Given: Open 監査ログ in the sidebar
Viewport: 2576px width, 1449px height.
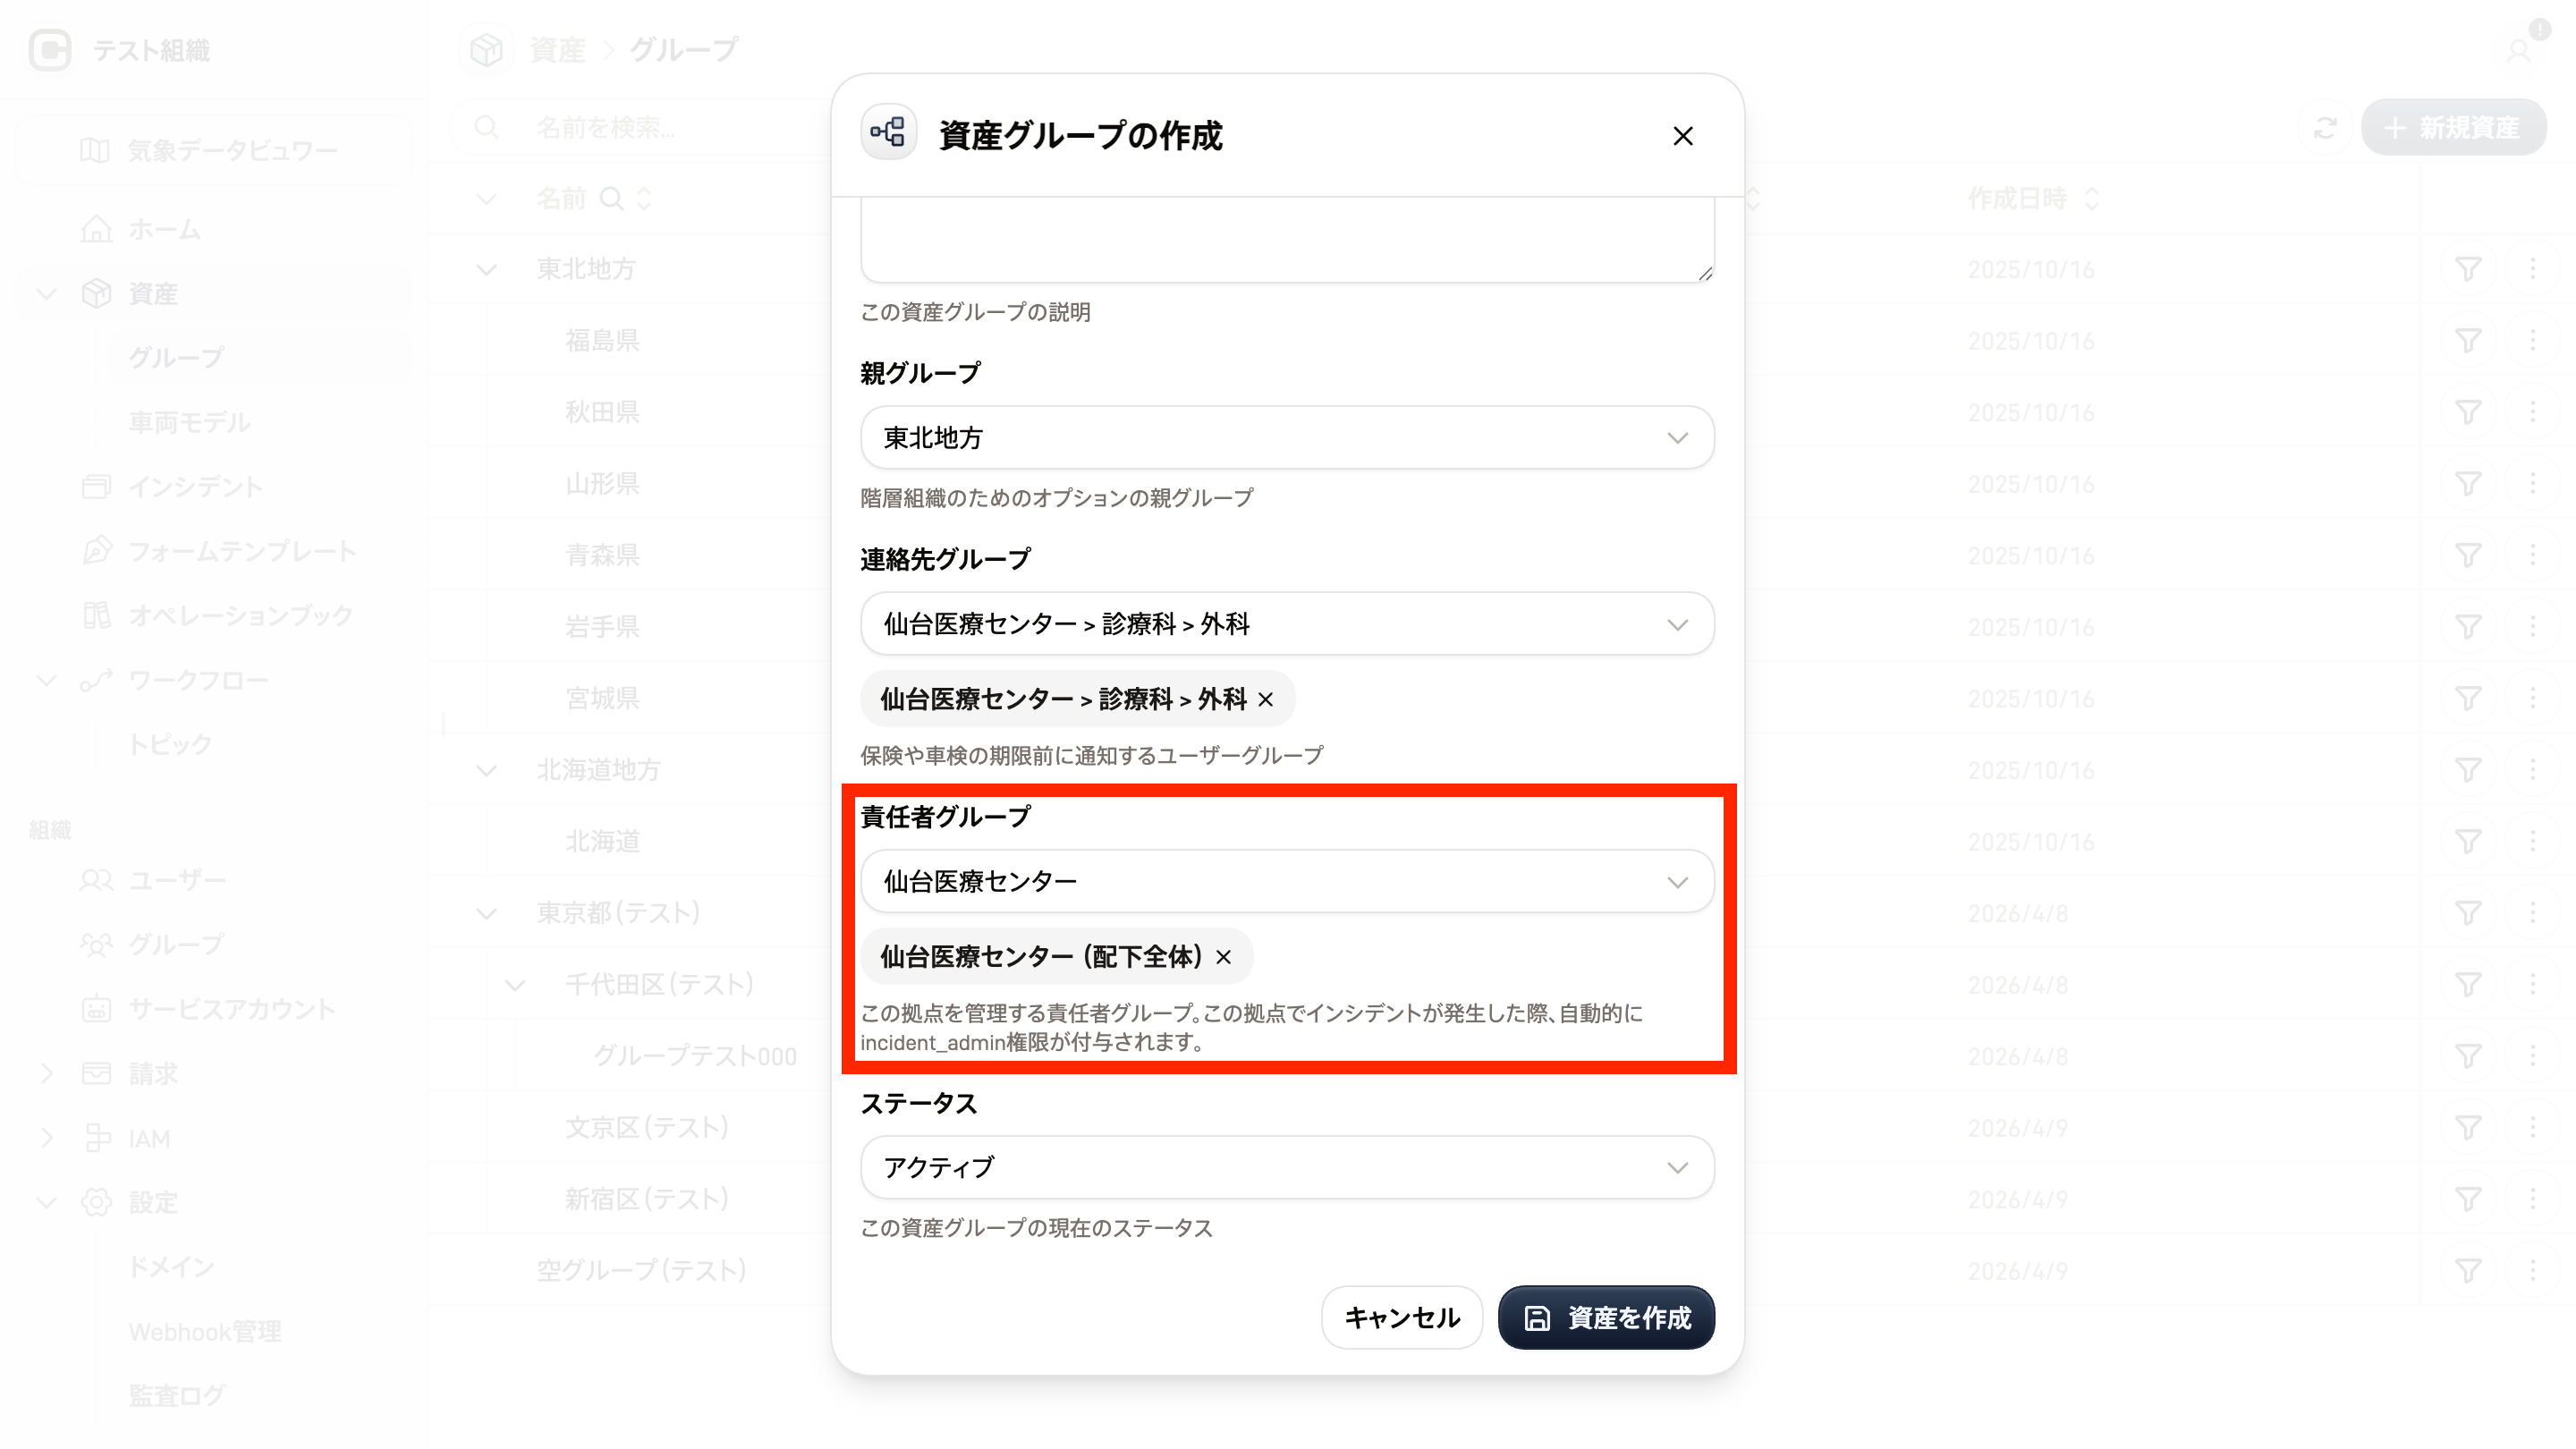Looking at the screenshot, I should (177, 1396).
